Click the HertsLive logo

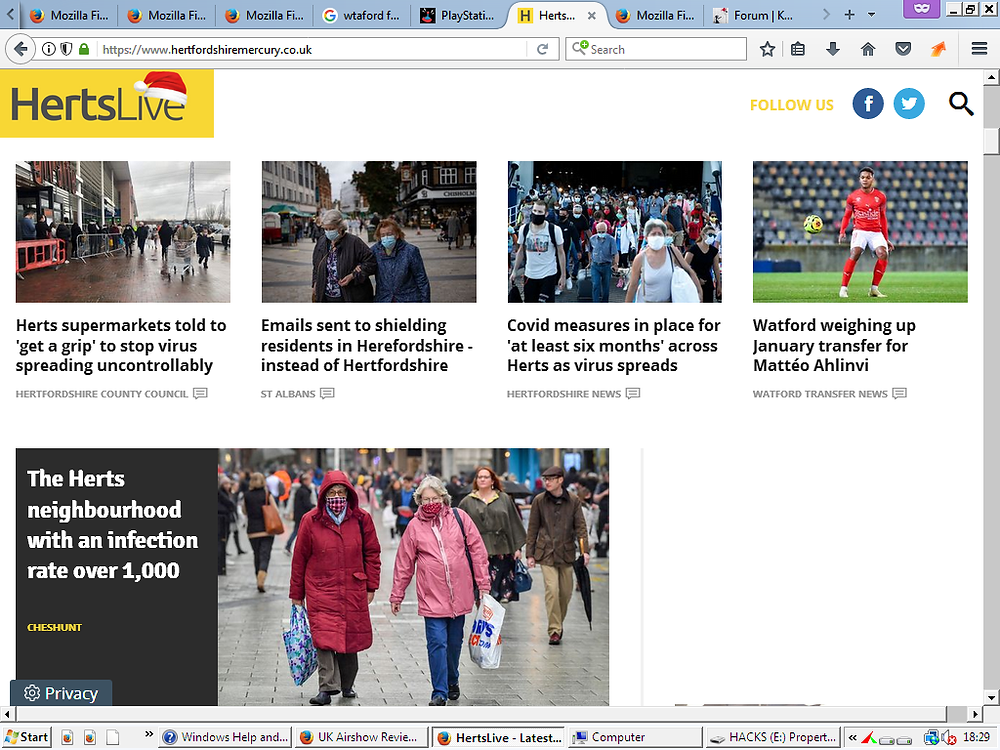[107, 103]
